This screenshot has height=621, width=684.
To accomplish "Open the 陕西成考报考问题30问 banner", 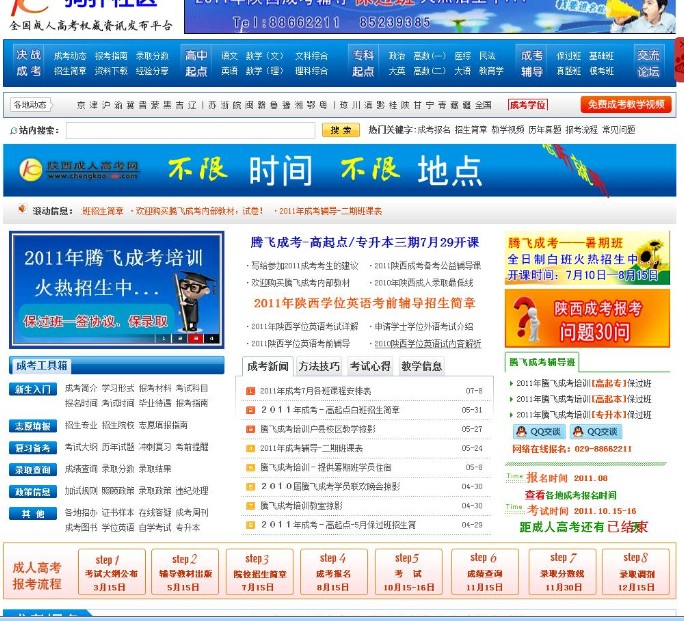I will (587, 318).
